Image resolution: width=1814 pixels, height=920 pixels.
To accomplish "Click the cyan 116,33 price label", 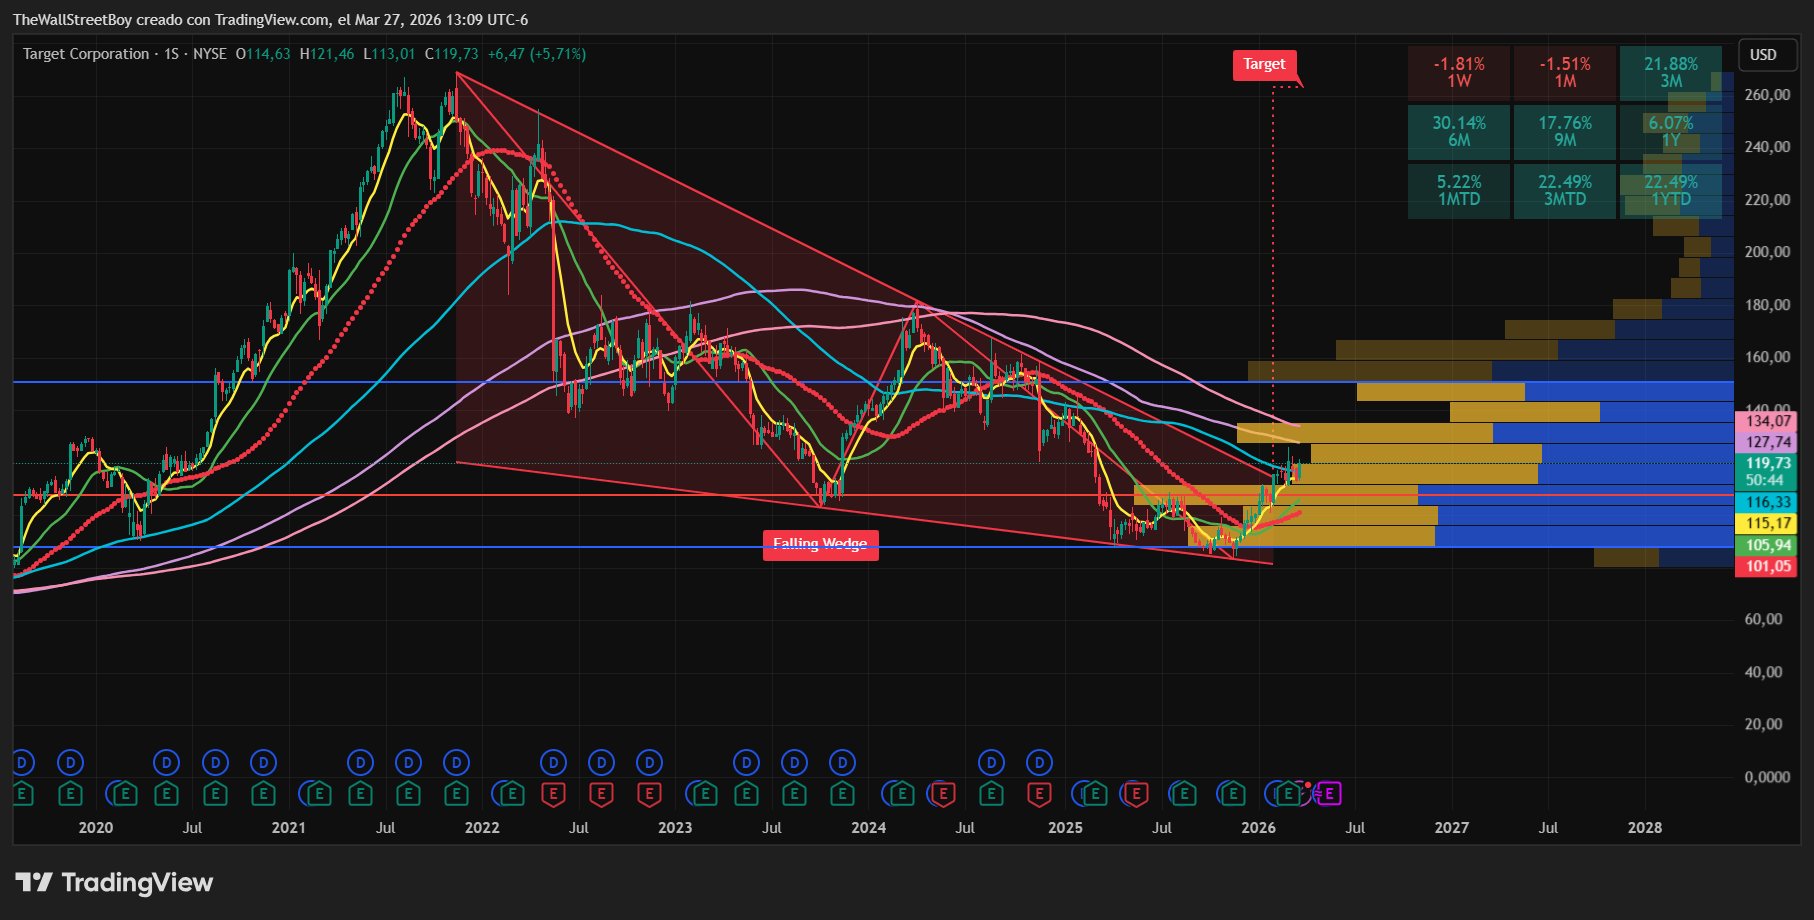I will (1768, 502).
